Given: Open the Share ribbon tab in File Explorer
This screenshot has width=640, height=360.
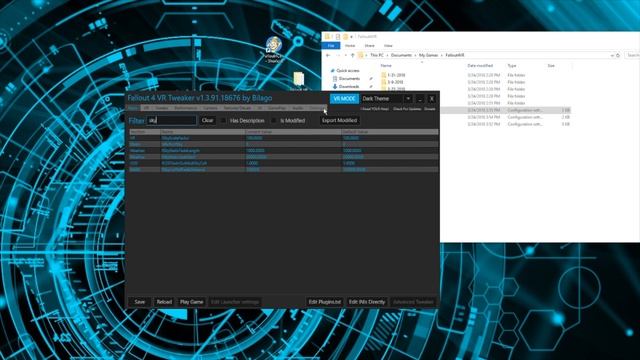Looking at the screenshot, I should coord(369,46).
